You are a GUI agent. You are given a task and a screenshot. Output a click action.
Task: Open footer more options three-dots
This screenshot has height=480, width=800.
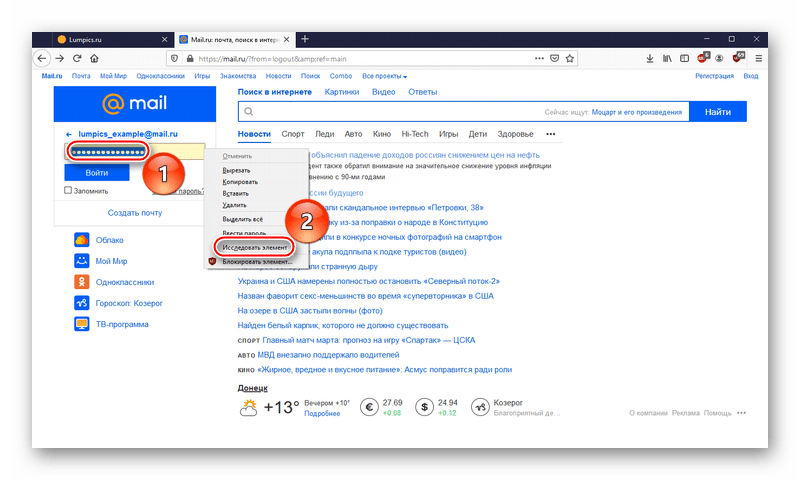(x=741, y=413)
